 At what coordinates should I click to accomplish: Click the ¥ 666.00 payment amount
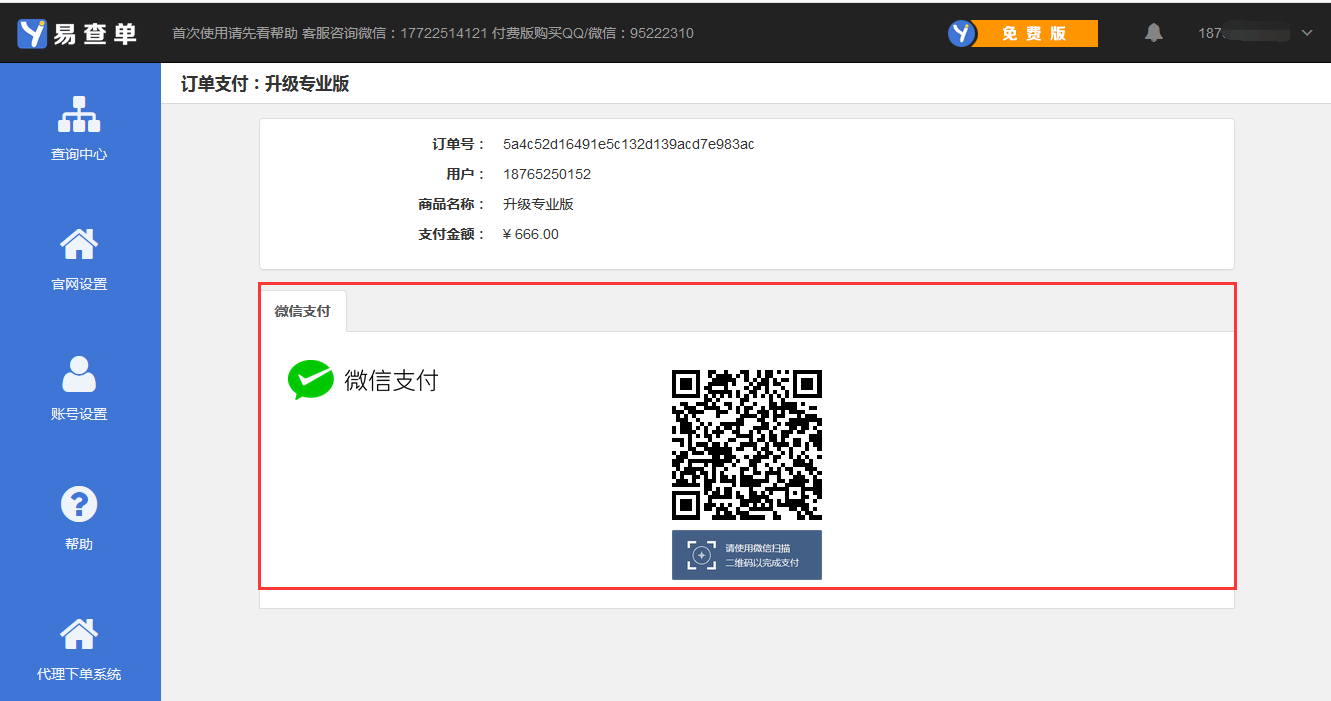[x=531, y=234]
